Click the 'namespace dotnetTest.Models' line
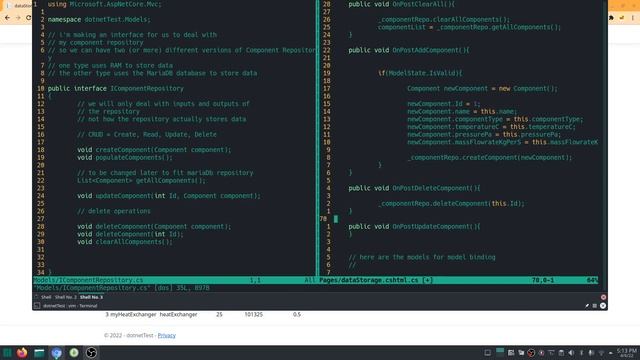 tap(99, 20)
